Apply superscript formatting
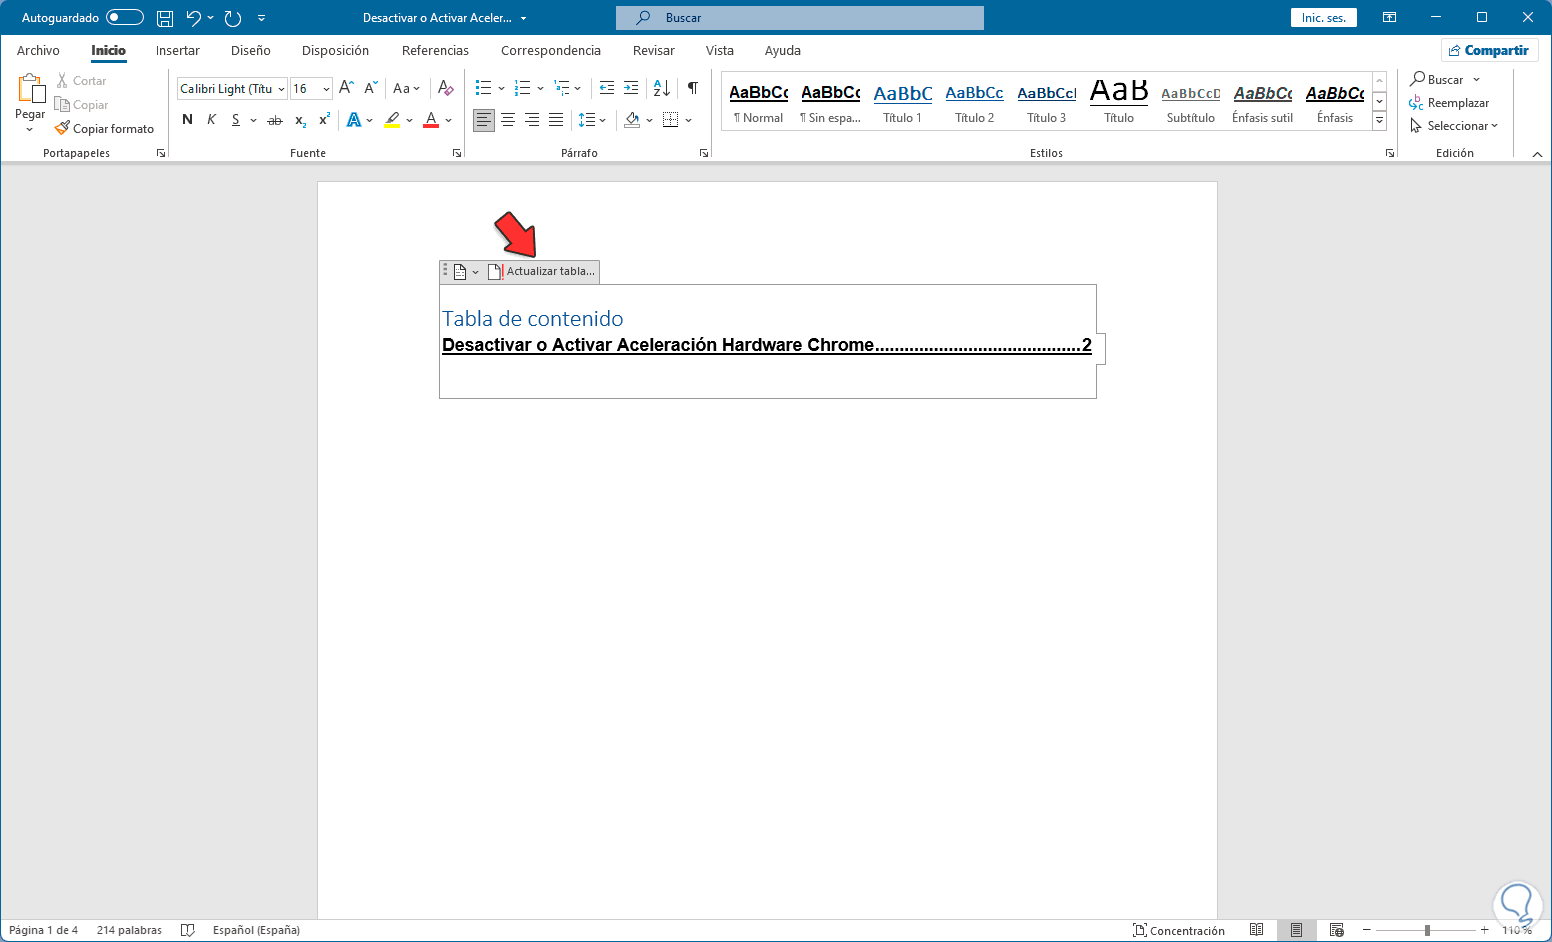Viewport: 1552px width, 942px height. (x=324, y=120)
